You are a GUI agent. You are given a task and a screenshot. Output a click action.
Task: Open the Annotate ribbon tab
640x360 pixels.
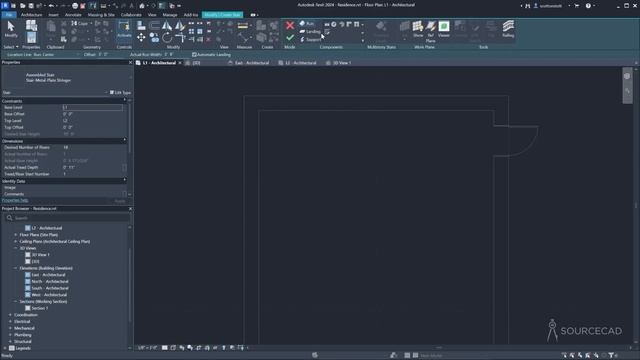click(x=73, y=15)
